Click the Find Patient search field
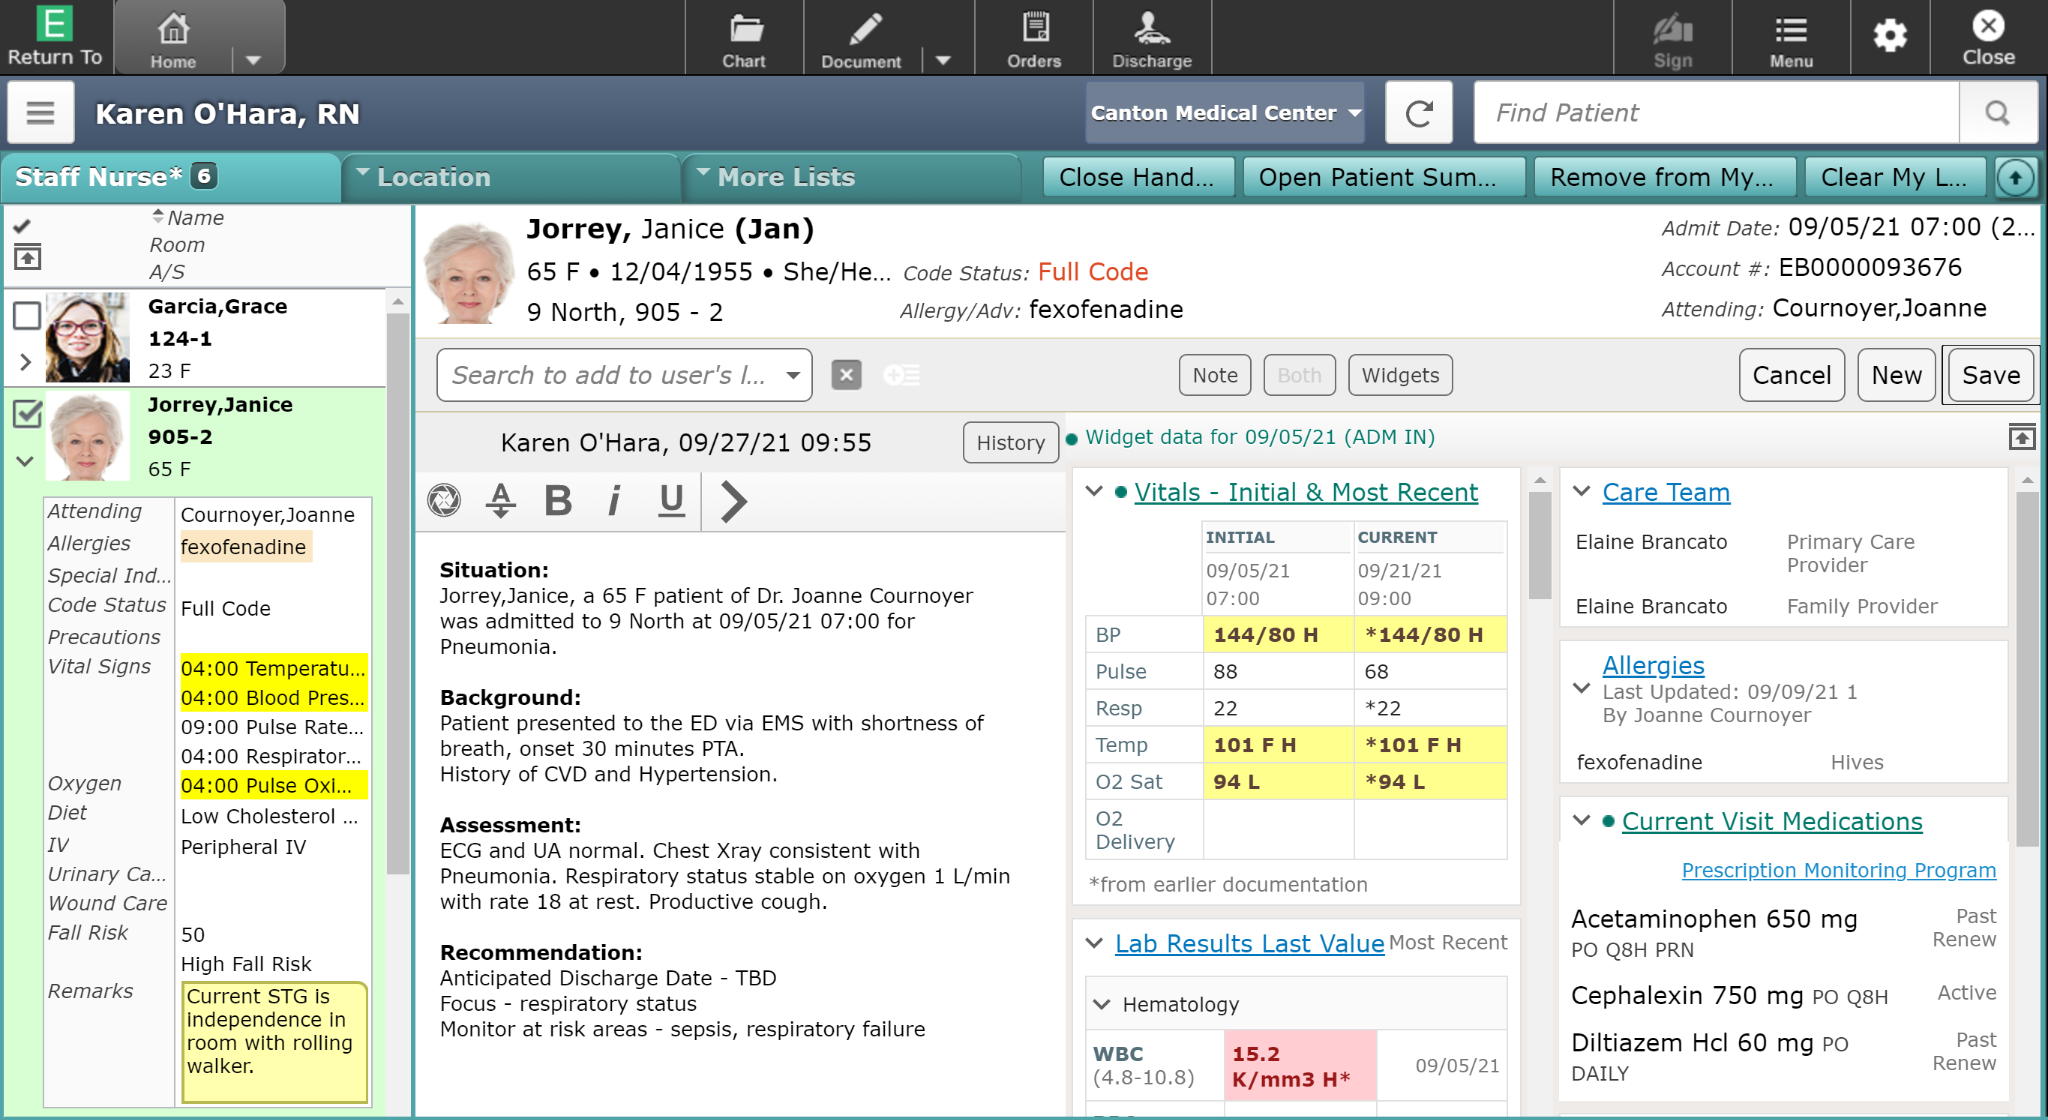This screenshot has width=2048, height=1120. point(1715,113)
